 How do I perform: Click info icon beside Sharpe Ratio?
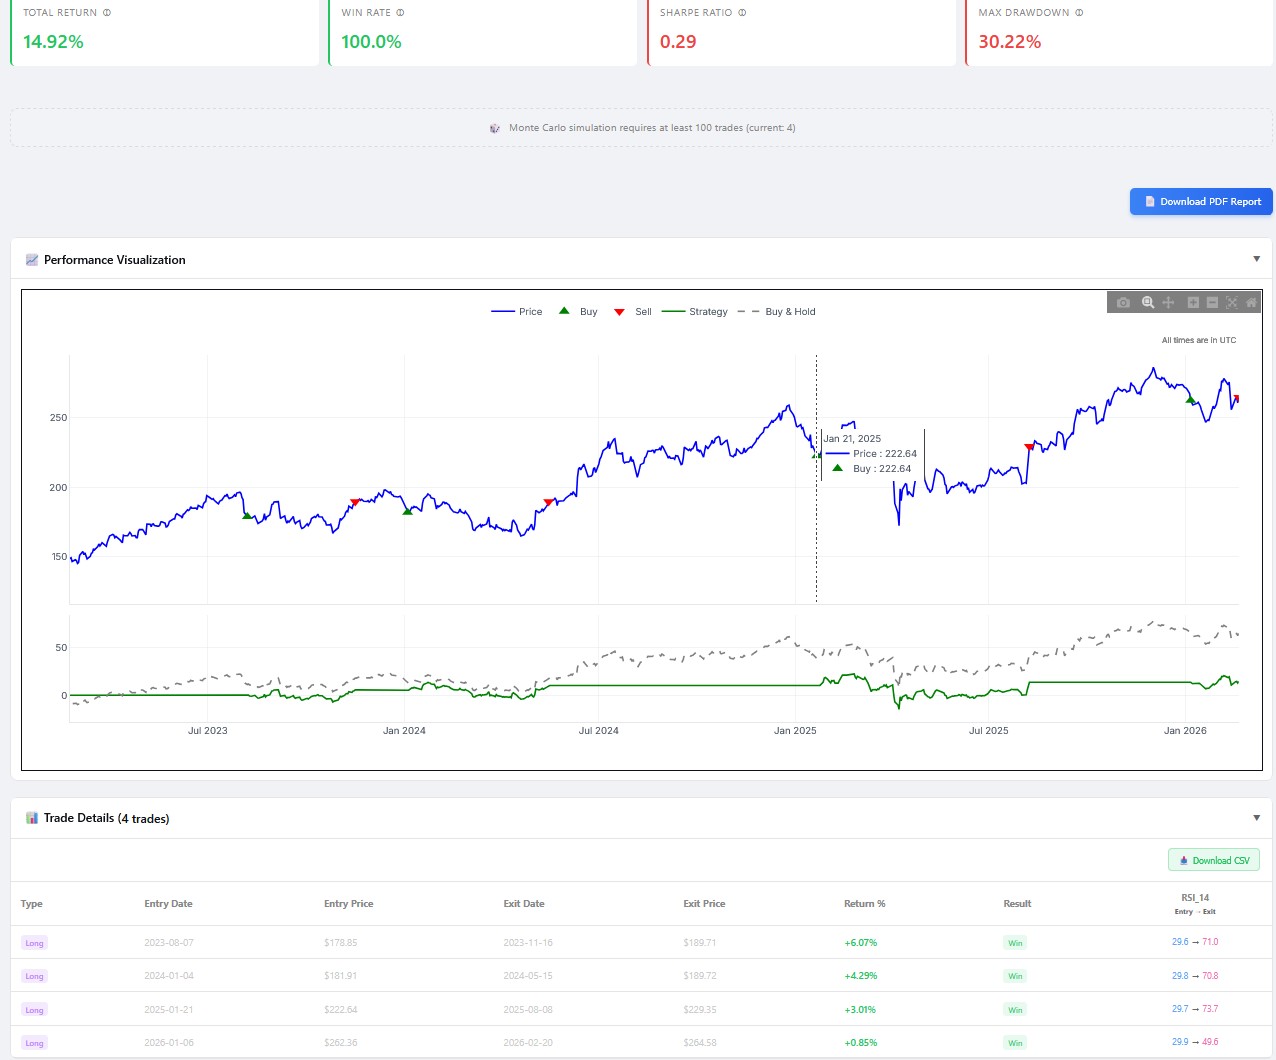pyautogui.click(x=742, y=13)
